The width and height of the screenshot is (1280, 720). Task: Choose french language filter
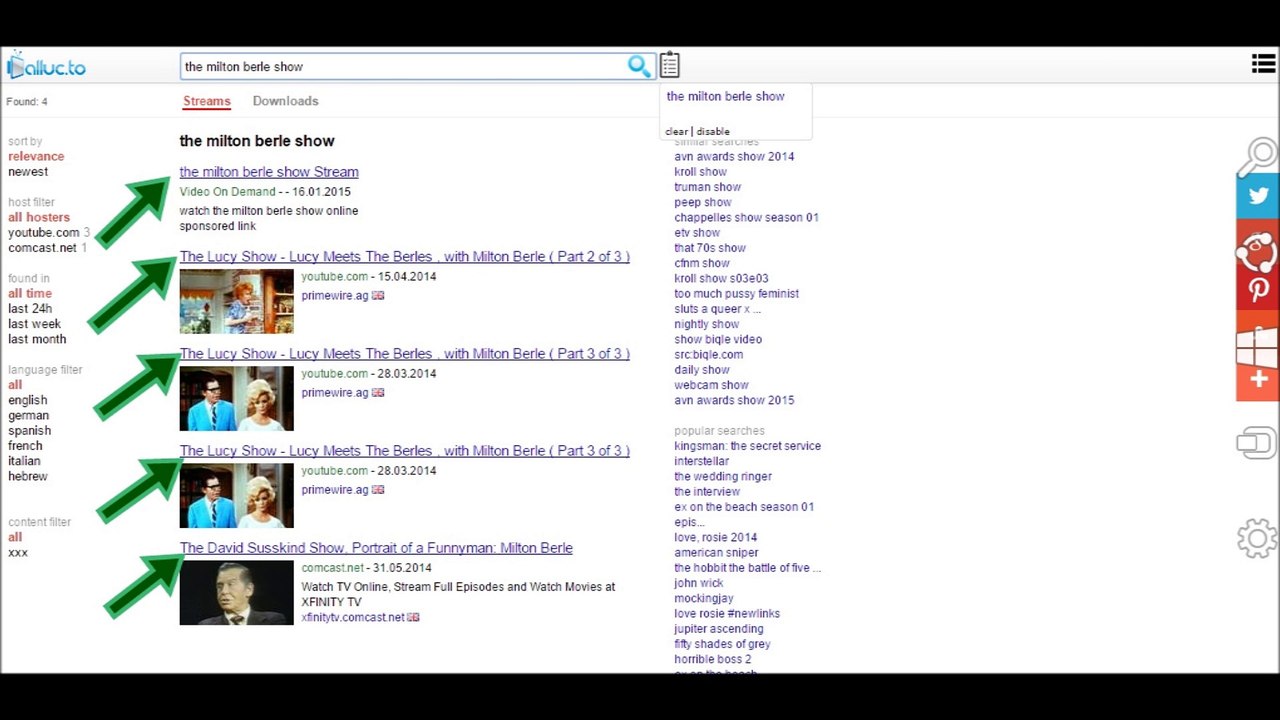point(25,446)
